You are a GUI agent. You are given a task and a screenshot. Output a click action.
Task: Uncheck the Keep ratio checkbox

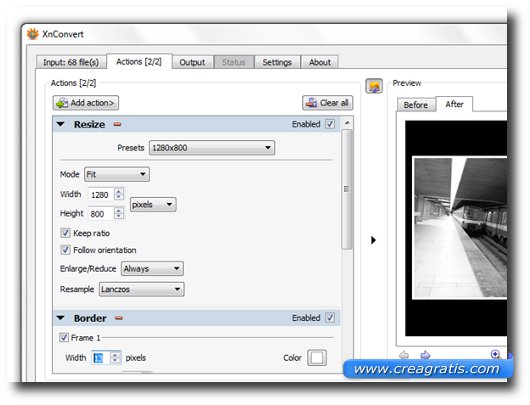coord(65,233)
